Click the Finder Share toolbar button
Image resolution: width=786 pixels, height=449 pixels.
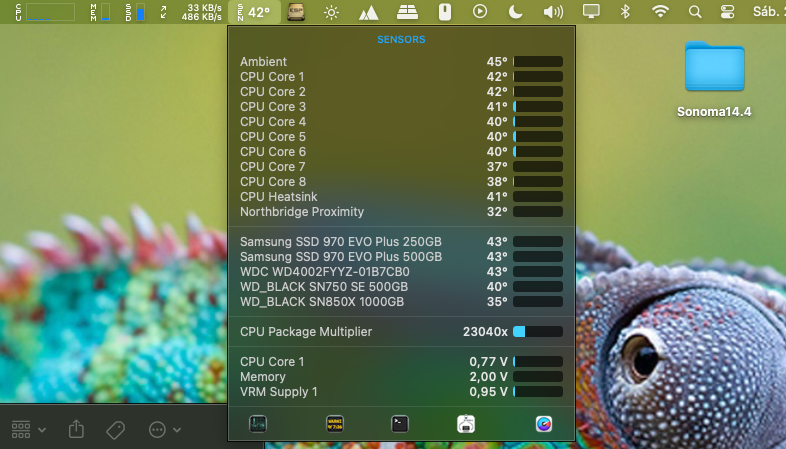point(76,429)
